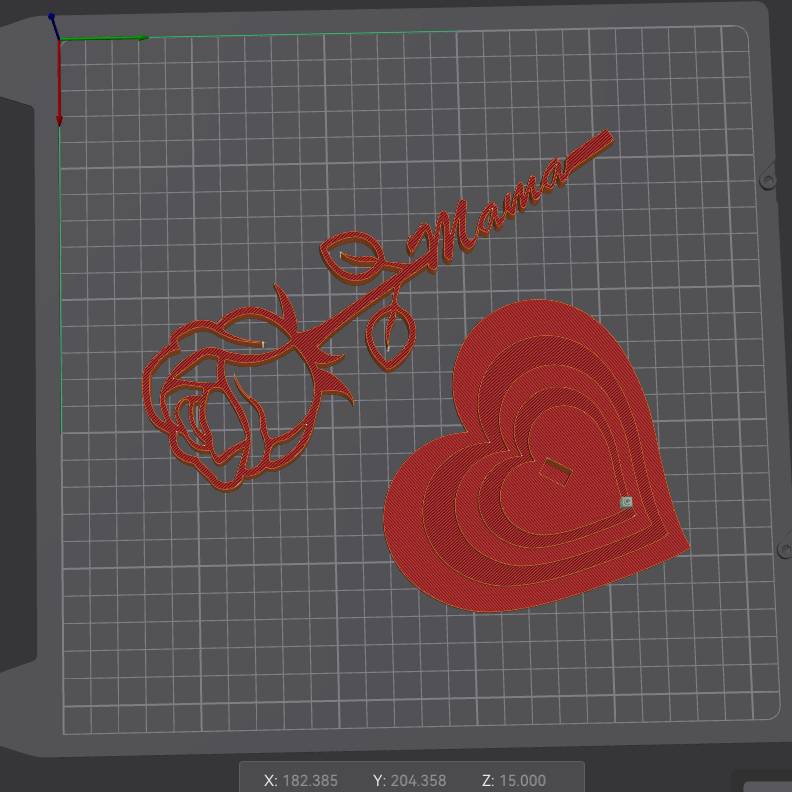Click the small grey marker icon on the heart

coord(626,503)
